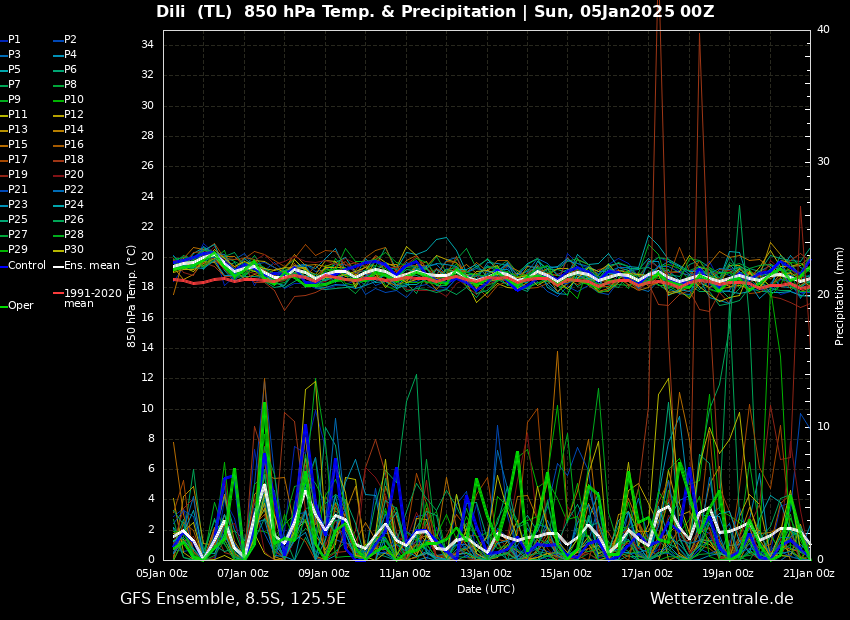Click the Control legend entry
Screen dimensions: 850x620
27,266
